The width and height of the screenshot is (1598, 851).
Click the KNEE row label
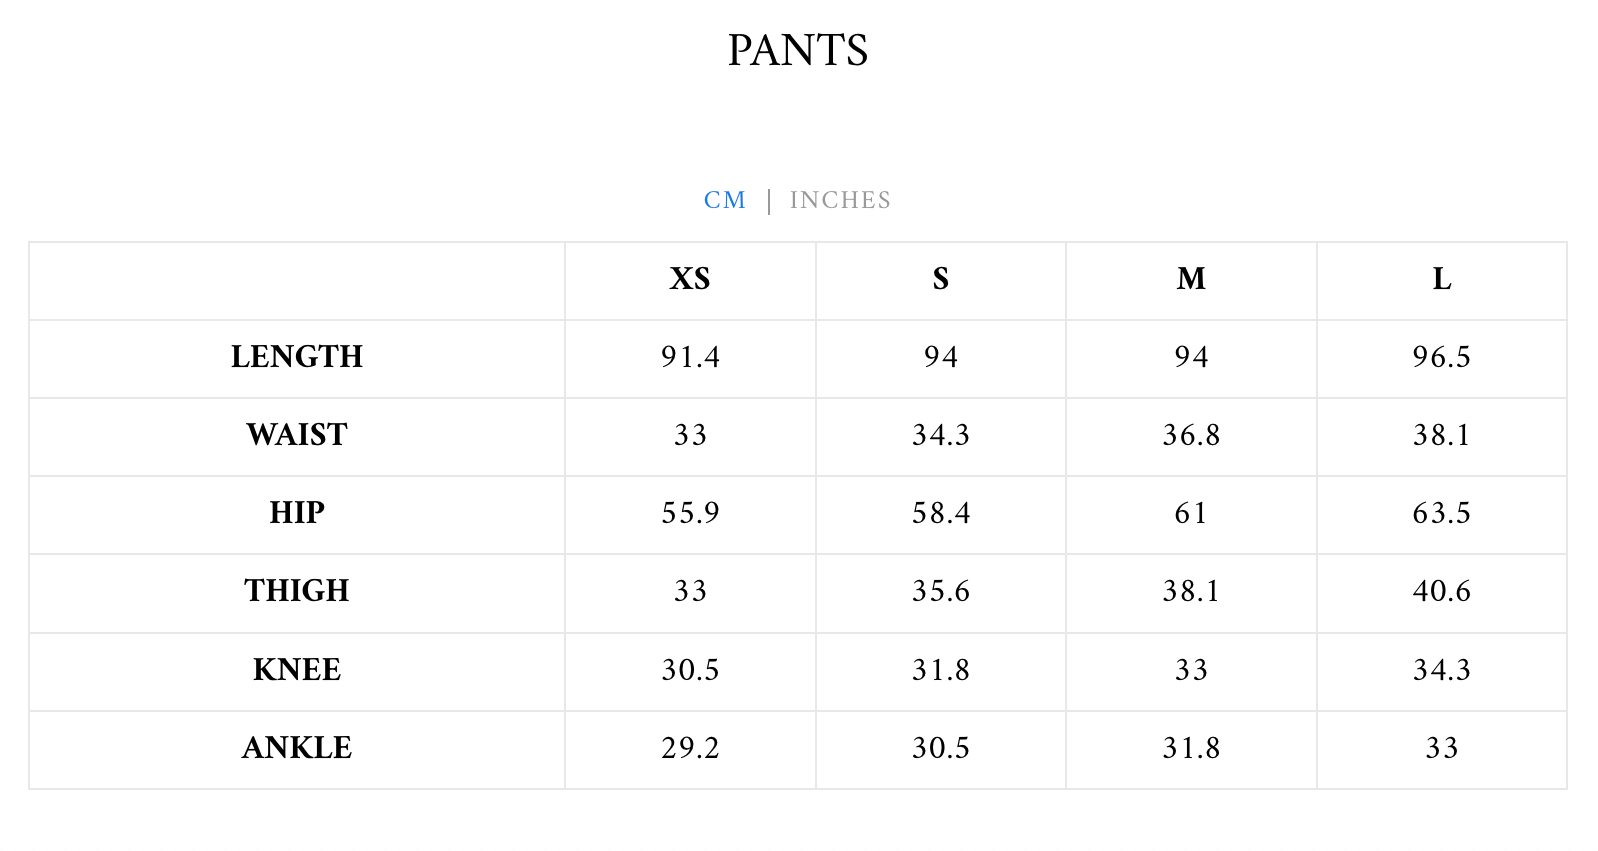coord(297,670)
